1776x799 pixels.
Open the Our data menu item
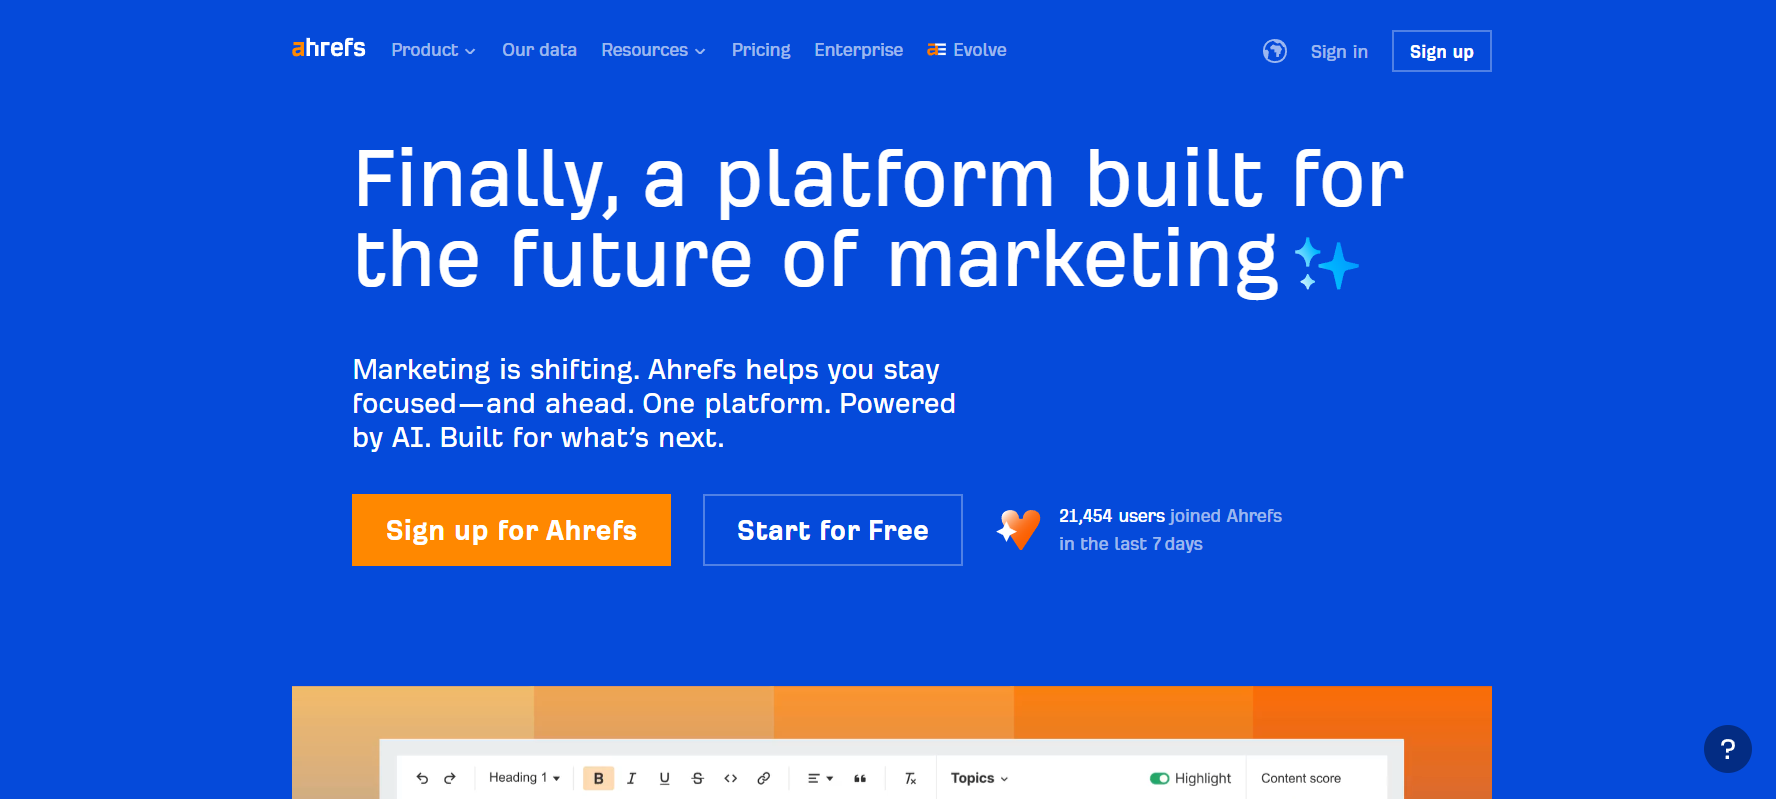point(539,50)
